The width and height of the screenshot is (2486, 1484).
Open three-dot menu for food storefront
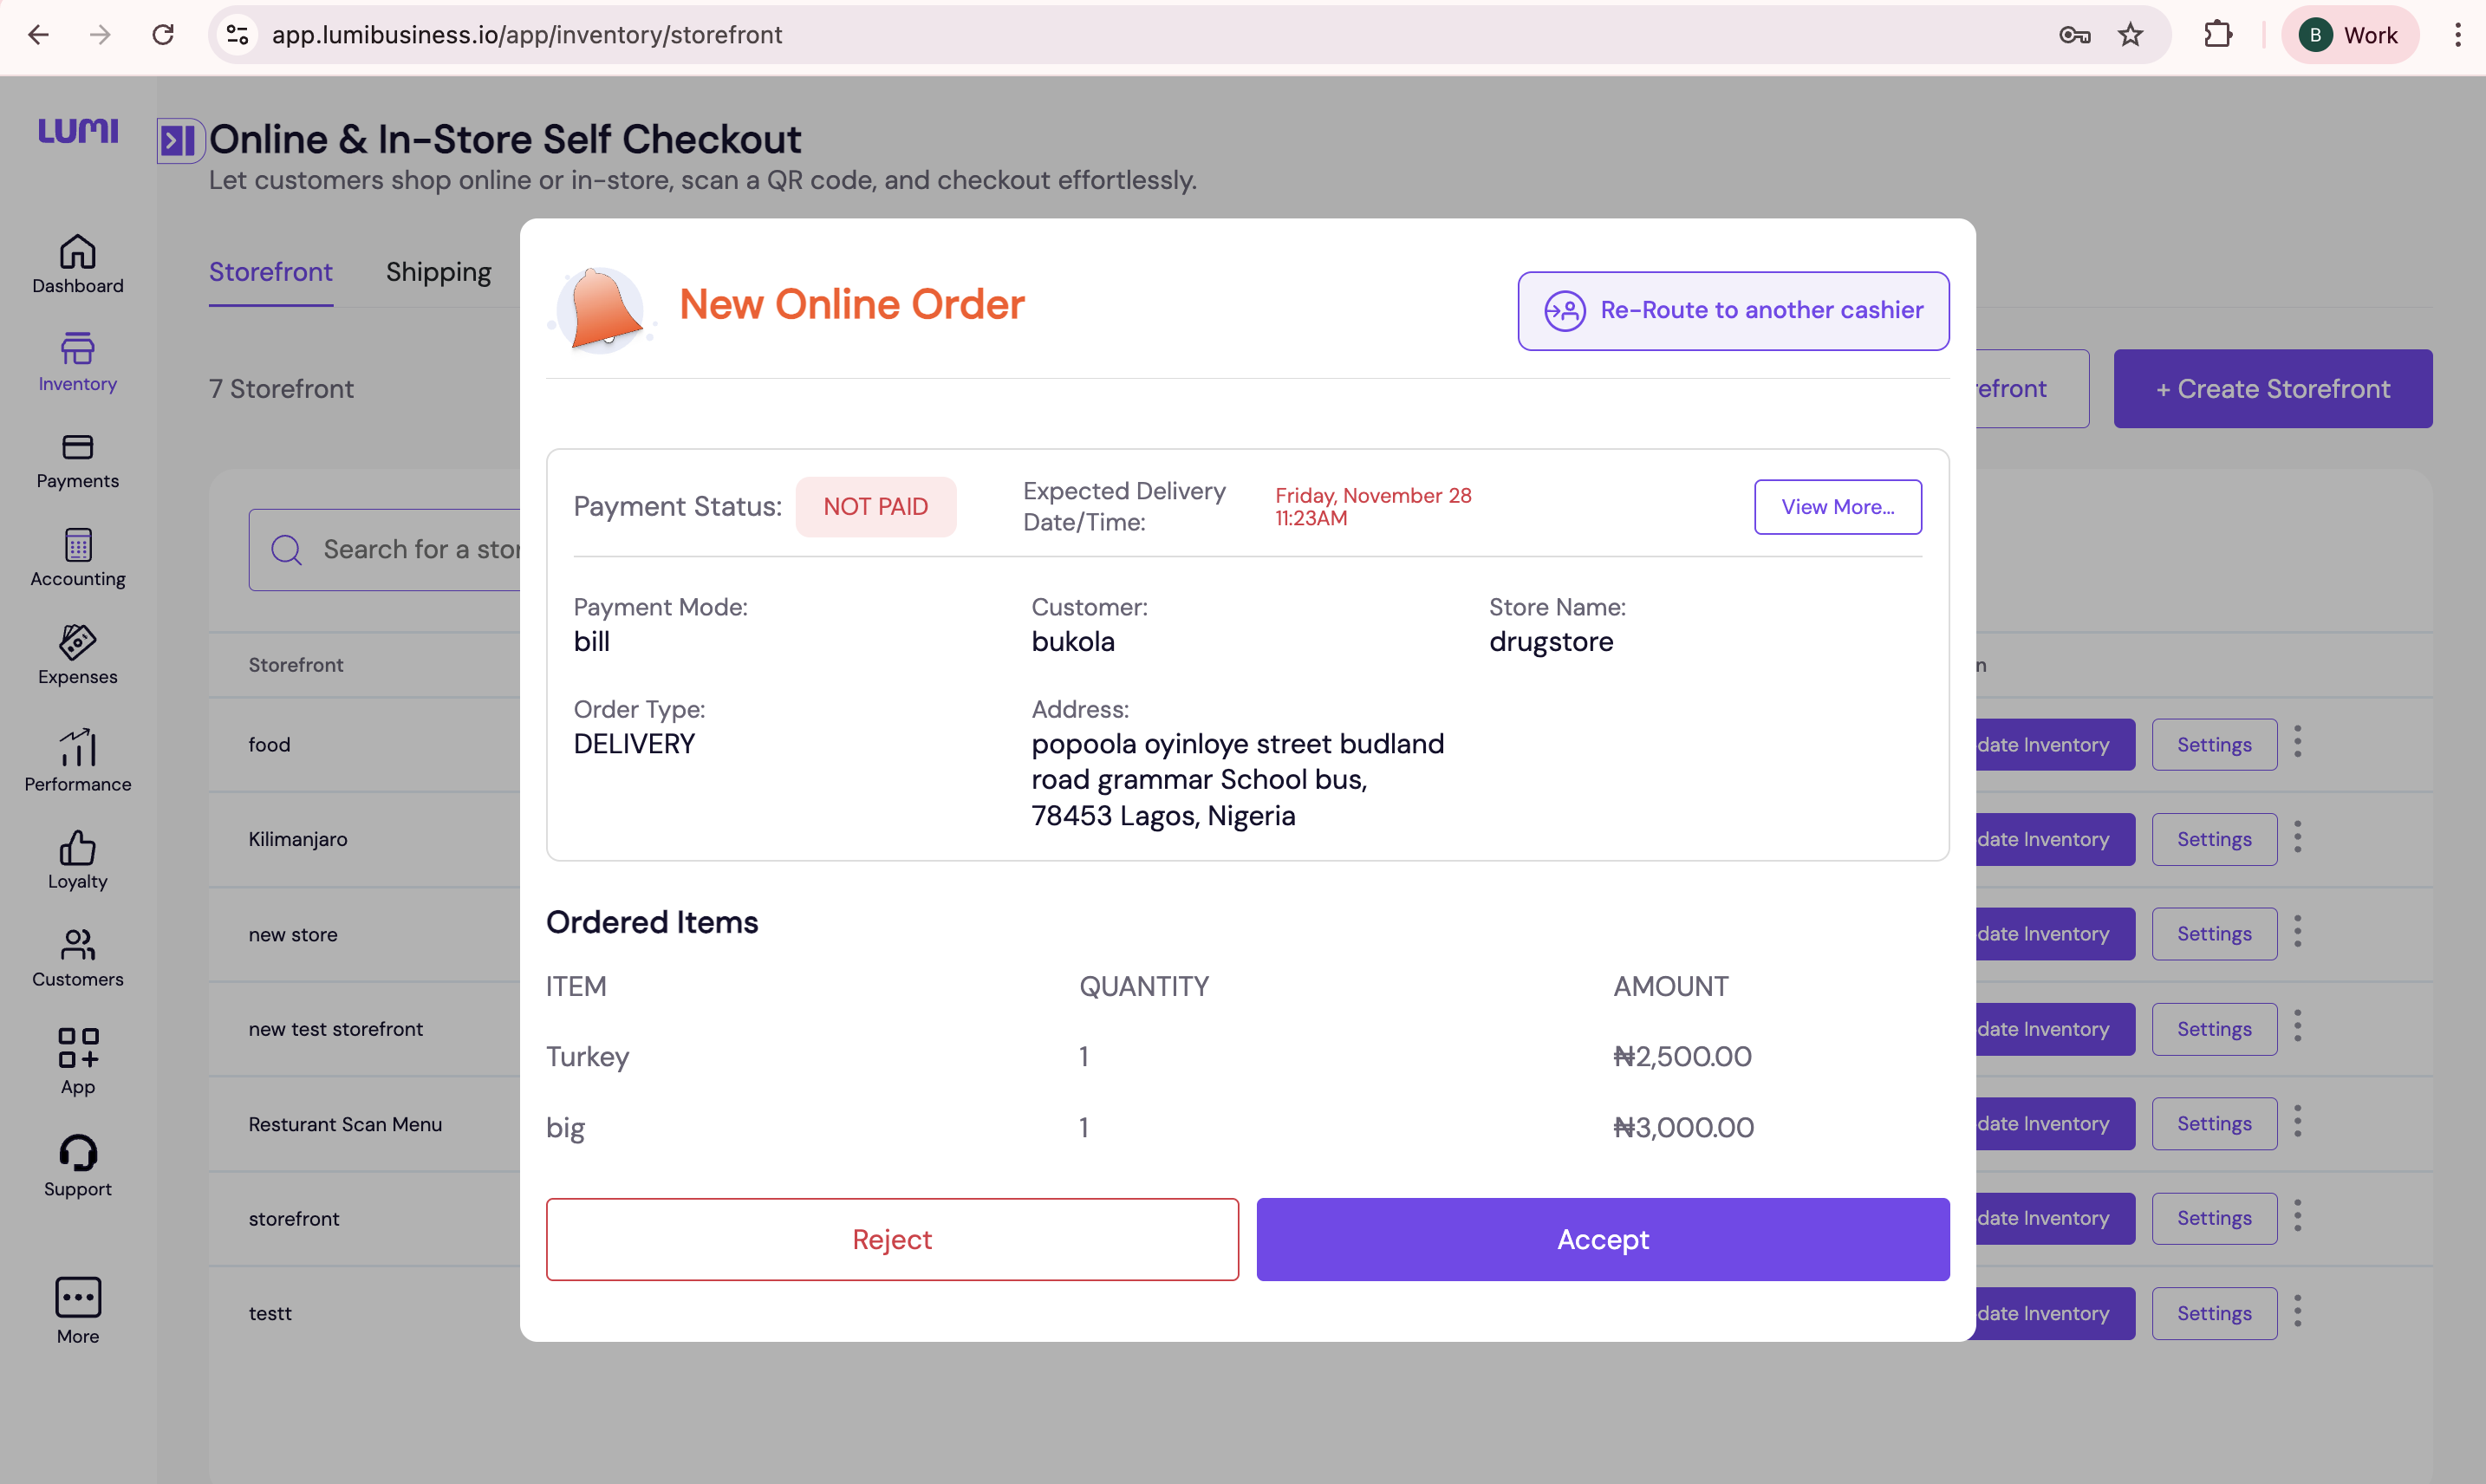(2297, 743)
